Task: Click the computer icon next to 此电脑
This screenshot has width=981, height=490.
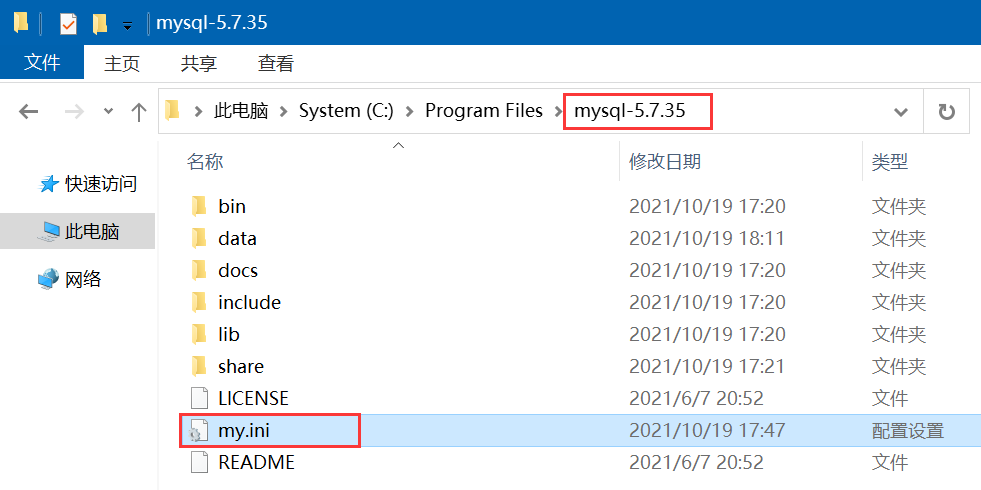Action: click(x=49, y=233)
